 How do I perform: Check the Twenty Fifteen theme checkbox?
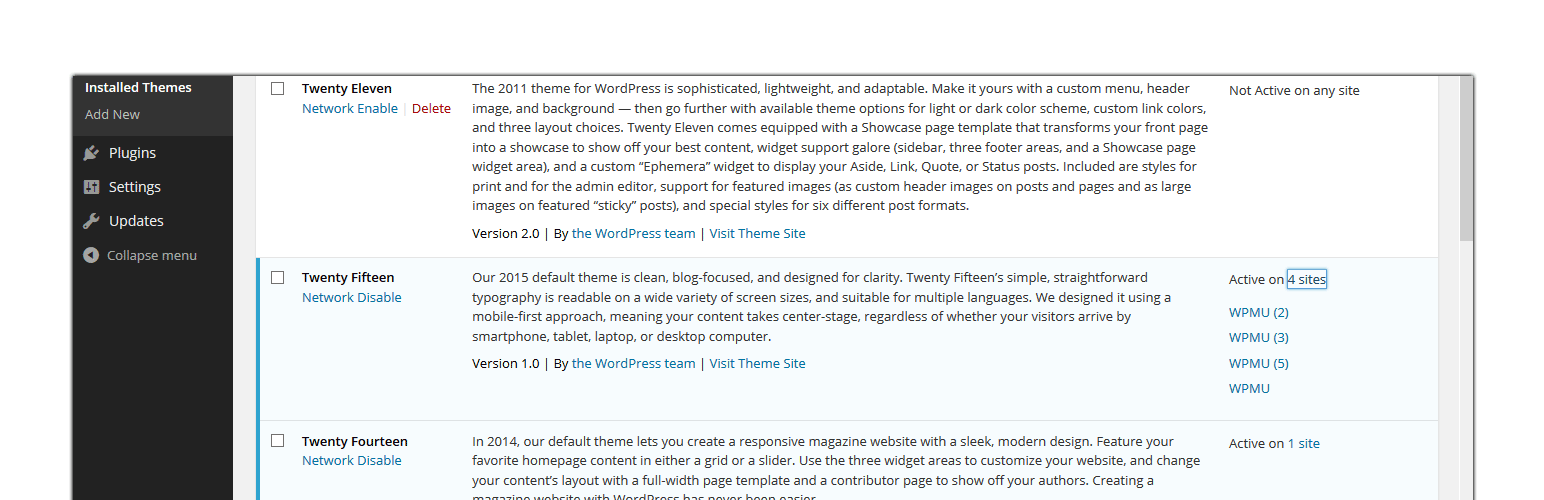278,277
